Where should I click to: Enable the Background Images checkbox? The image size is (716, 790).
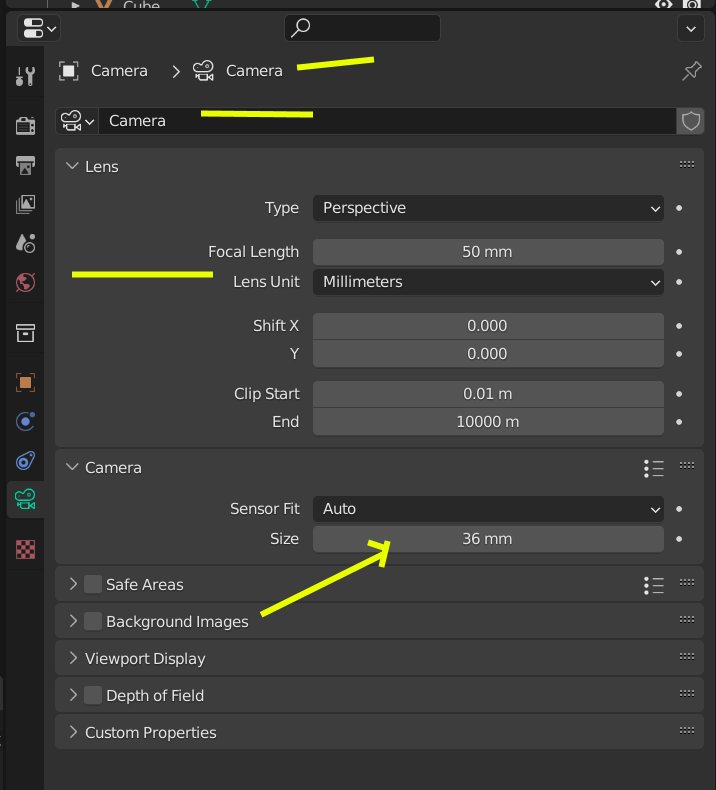pyautogui.click(x=93, y=621)
